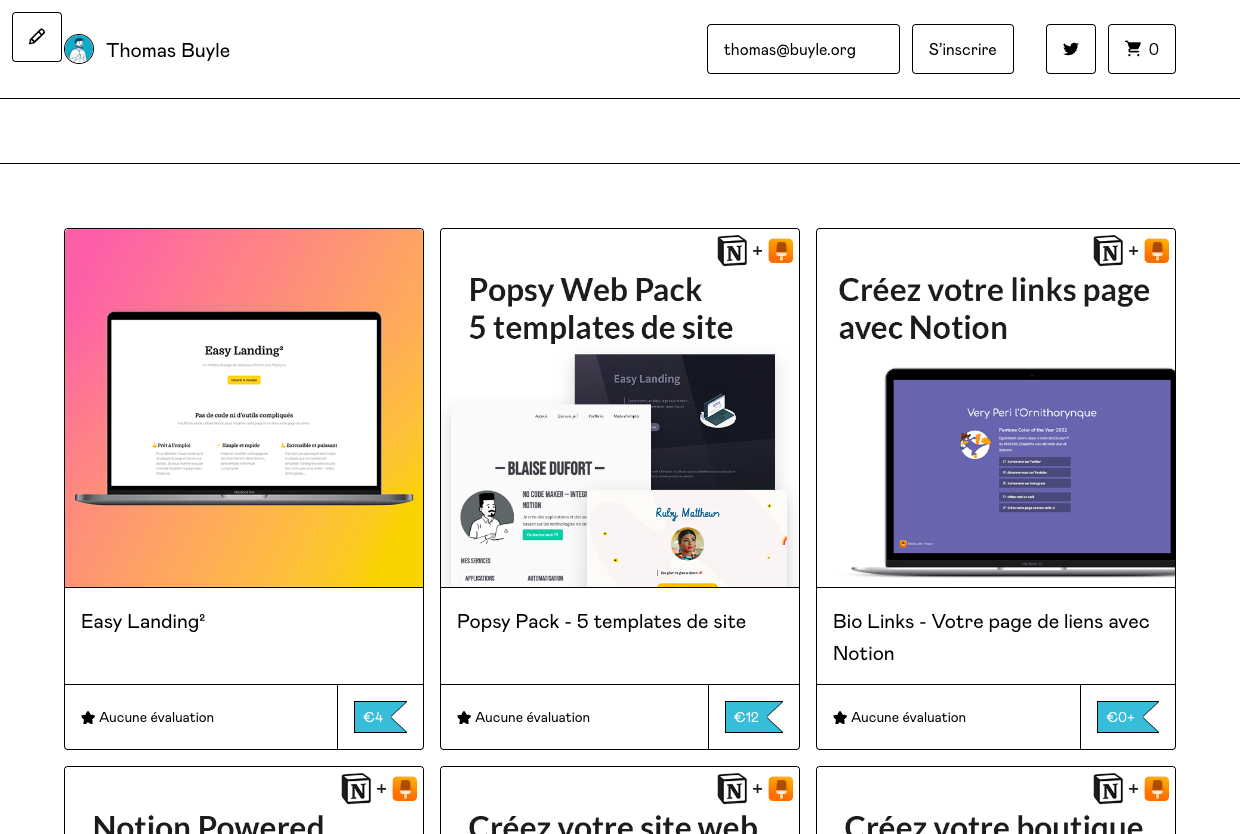Click the star rating icon under Easy Landing²
The image size is (1240, 834).
pos(88,718)
